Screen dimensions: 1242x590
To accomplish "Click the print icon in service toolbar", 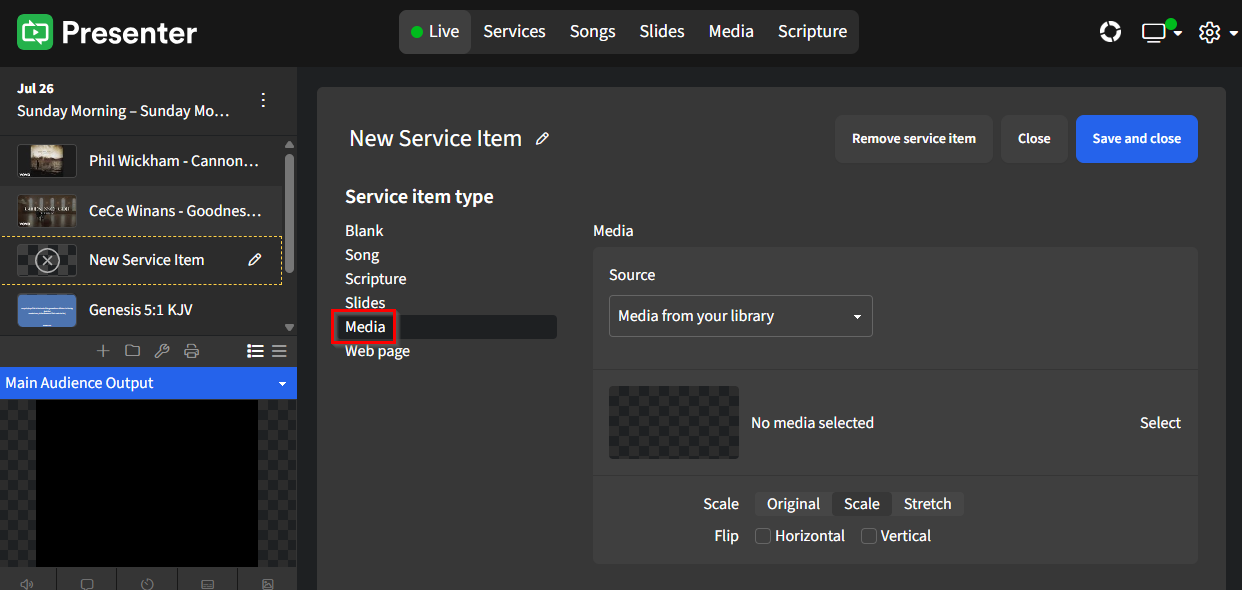I will point(192,351).
